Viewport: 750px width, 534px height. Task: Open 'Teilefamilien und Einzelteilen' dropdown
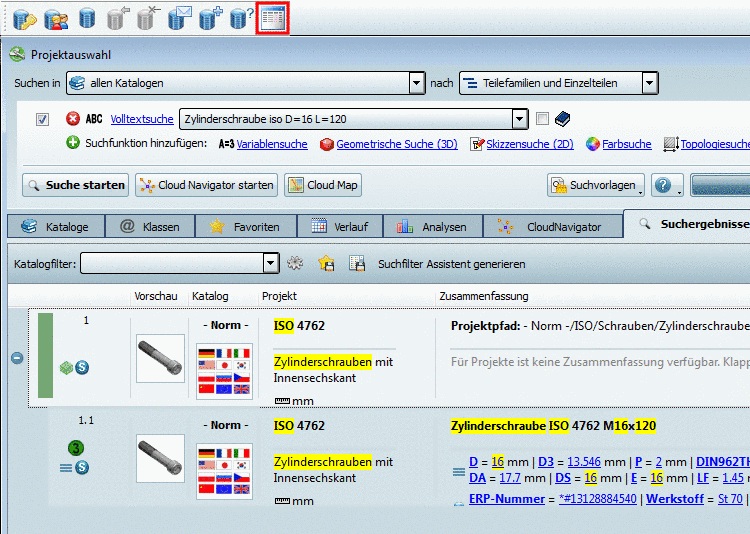tap(649, 83)
